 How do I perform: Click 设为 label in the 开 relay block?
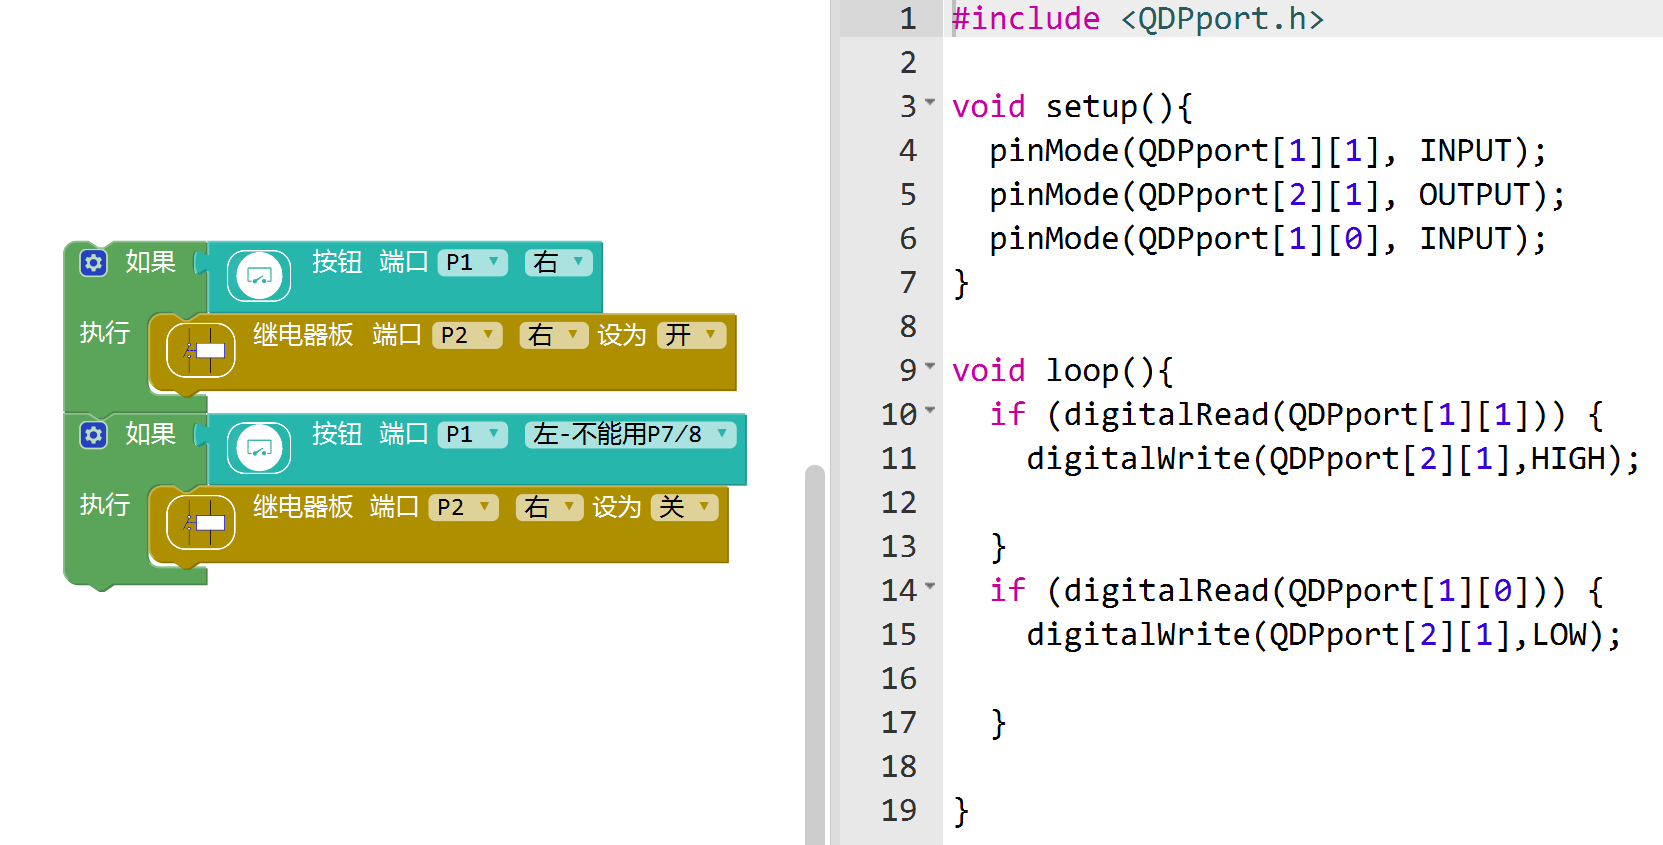coord(622,335)
